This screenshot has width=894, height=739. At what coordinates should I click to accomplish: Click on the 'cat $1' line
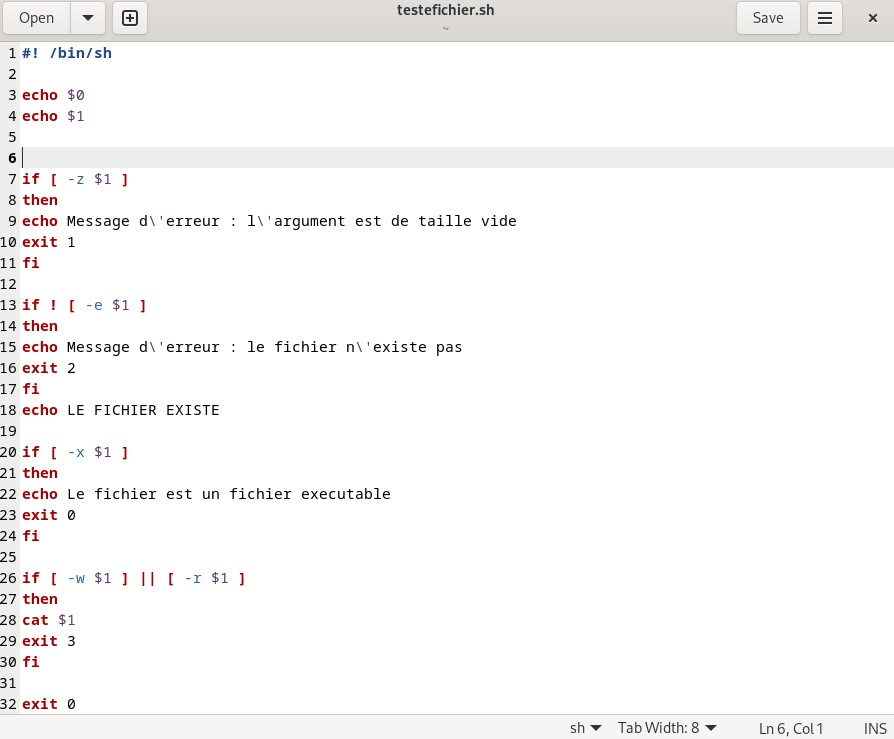pos(48,620)
